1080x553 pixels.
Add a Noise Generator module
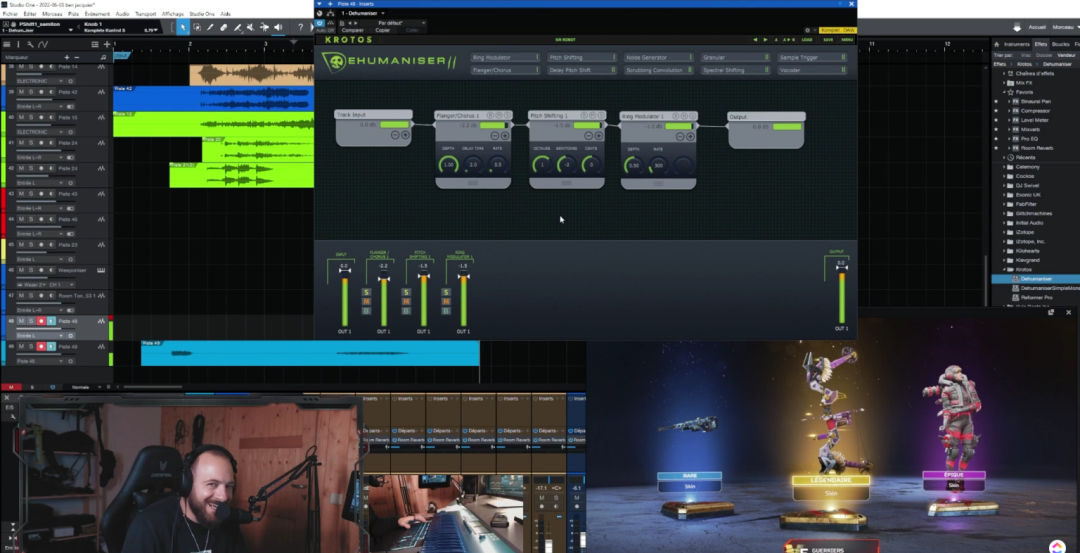pyautogui.click(x=659, y=57)
